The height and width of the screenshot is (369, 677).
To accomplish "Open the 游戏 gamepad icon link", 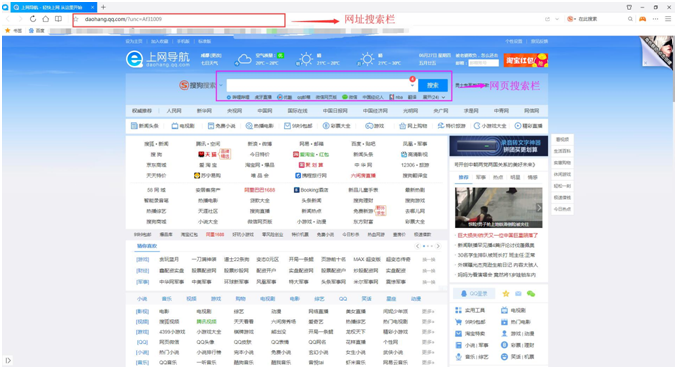I will (374, 126).
